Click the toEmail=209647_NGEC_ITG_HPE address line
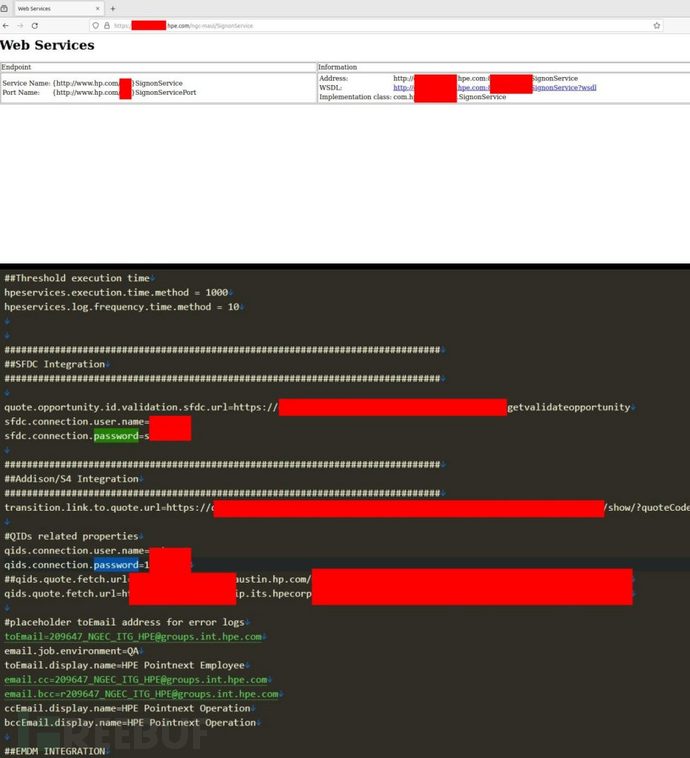This screenshot has width=690, height=758. coord(135,637)
